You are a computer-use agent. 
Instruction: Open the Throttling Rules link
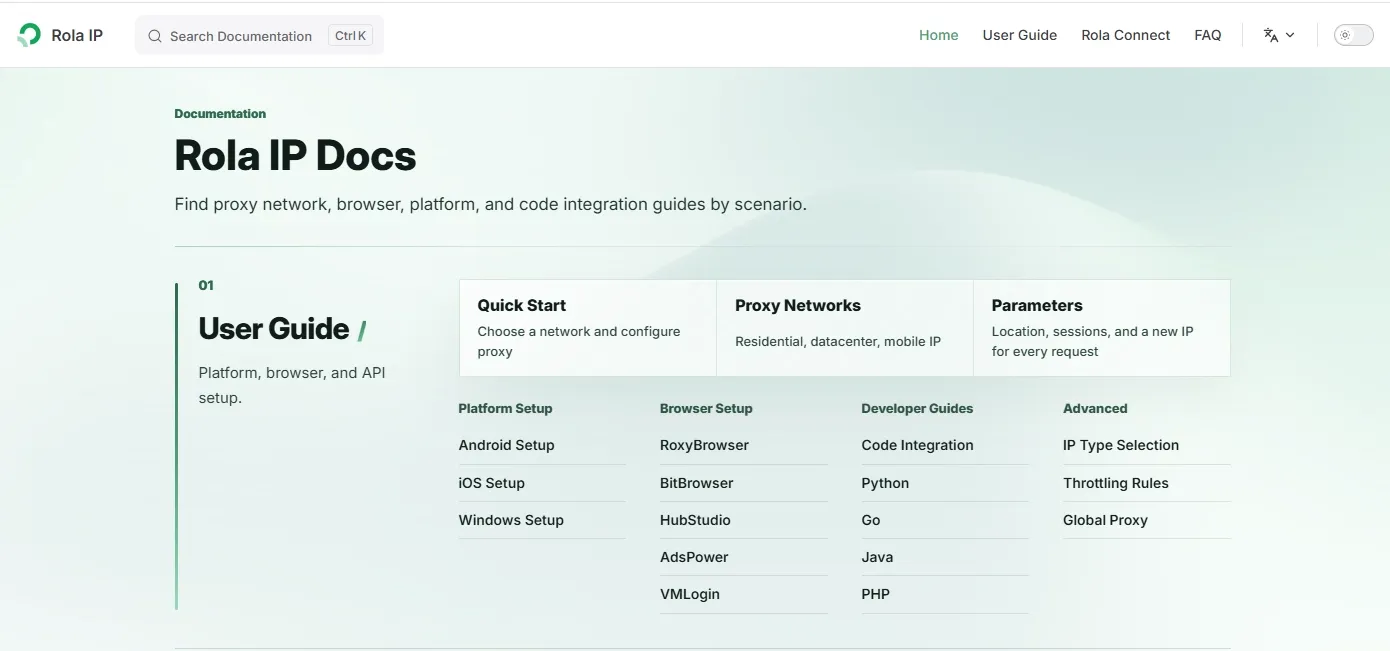click(x=1116, y=483)
